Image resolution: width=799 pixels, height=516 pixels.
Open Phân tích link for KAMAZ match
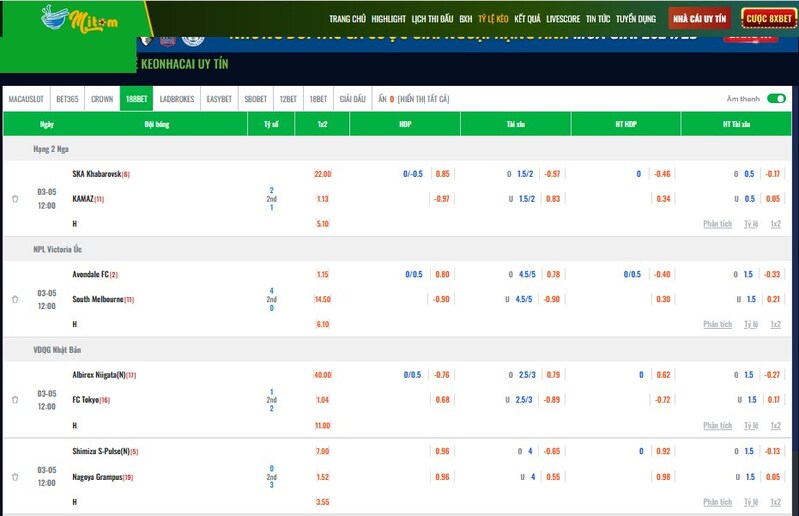(x=717, y=224)
